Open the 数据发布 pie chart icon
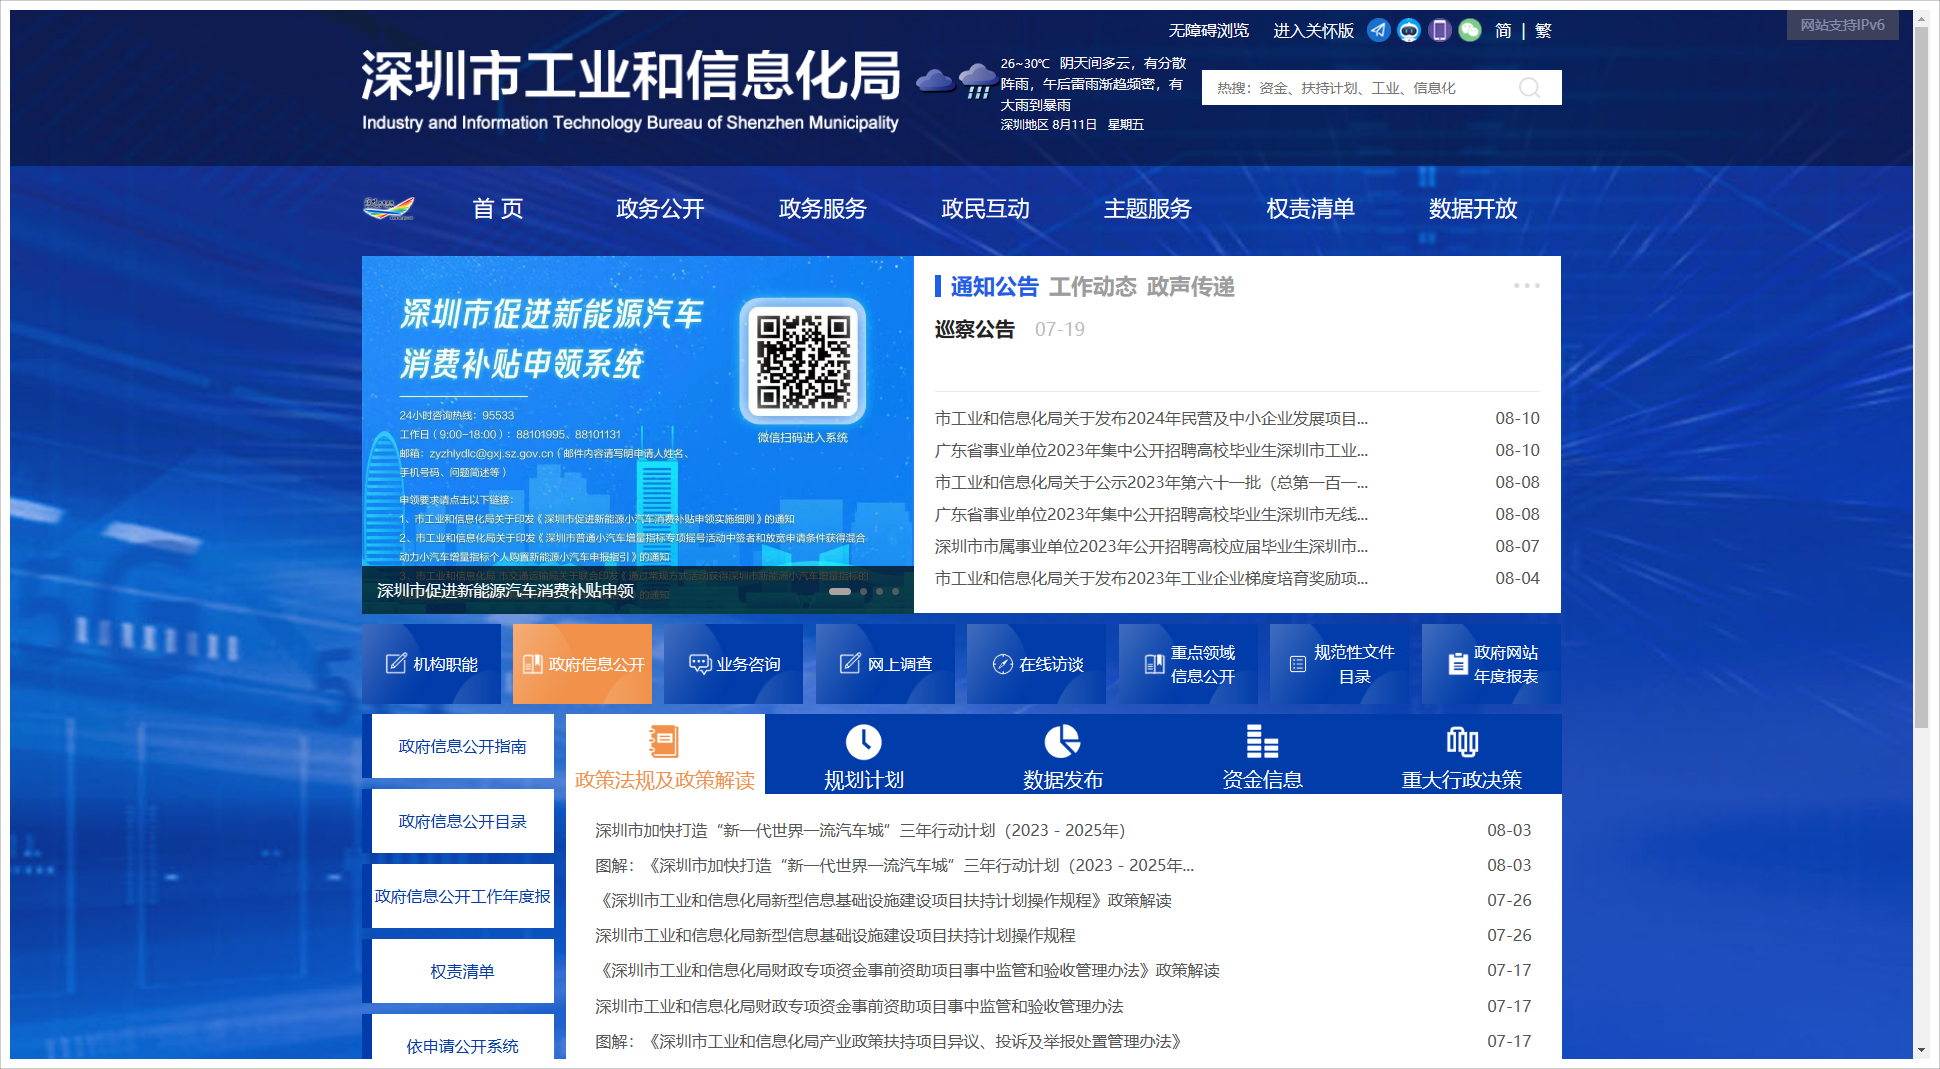1940x1069 pixels. [x=1062, y=742]
